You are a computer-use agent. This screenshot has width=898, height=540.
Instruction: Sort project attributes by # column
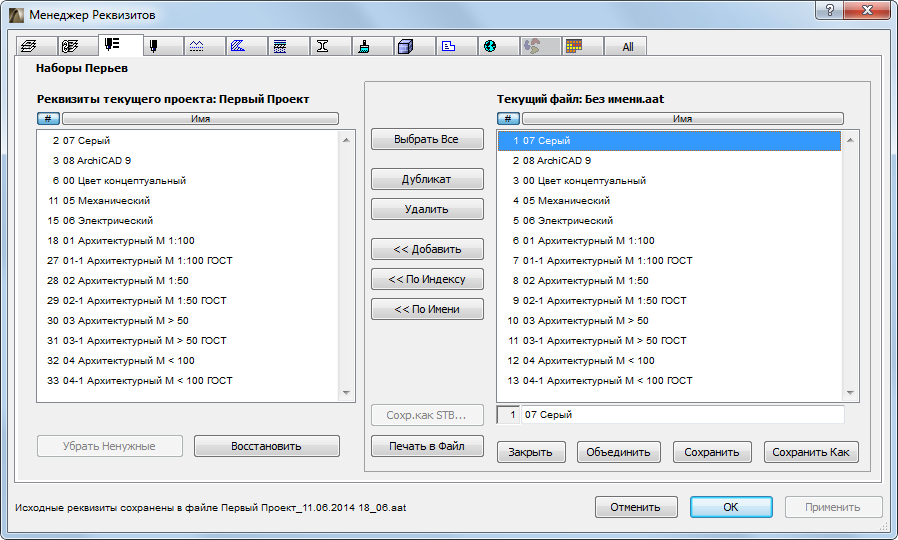[x=48, y=119]
